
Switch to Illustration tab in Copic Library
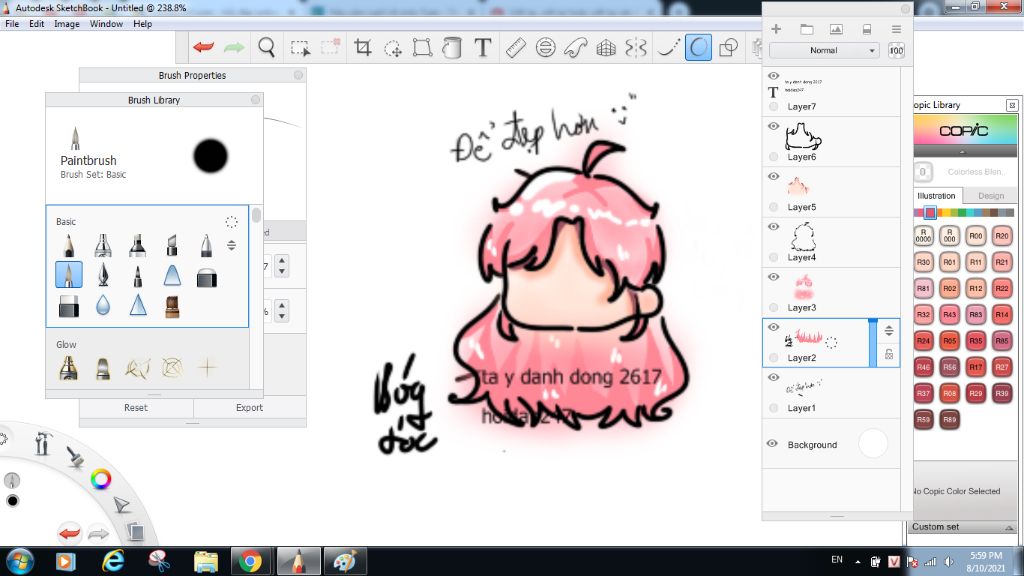pyautogui.click(x=936, y=195)
